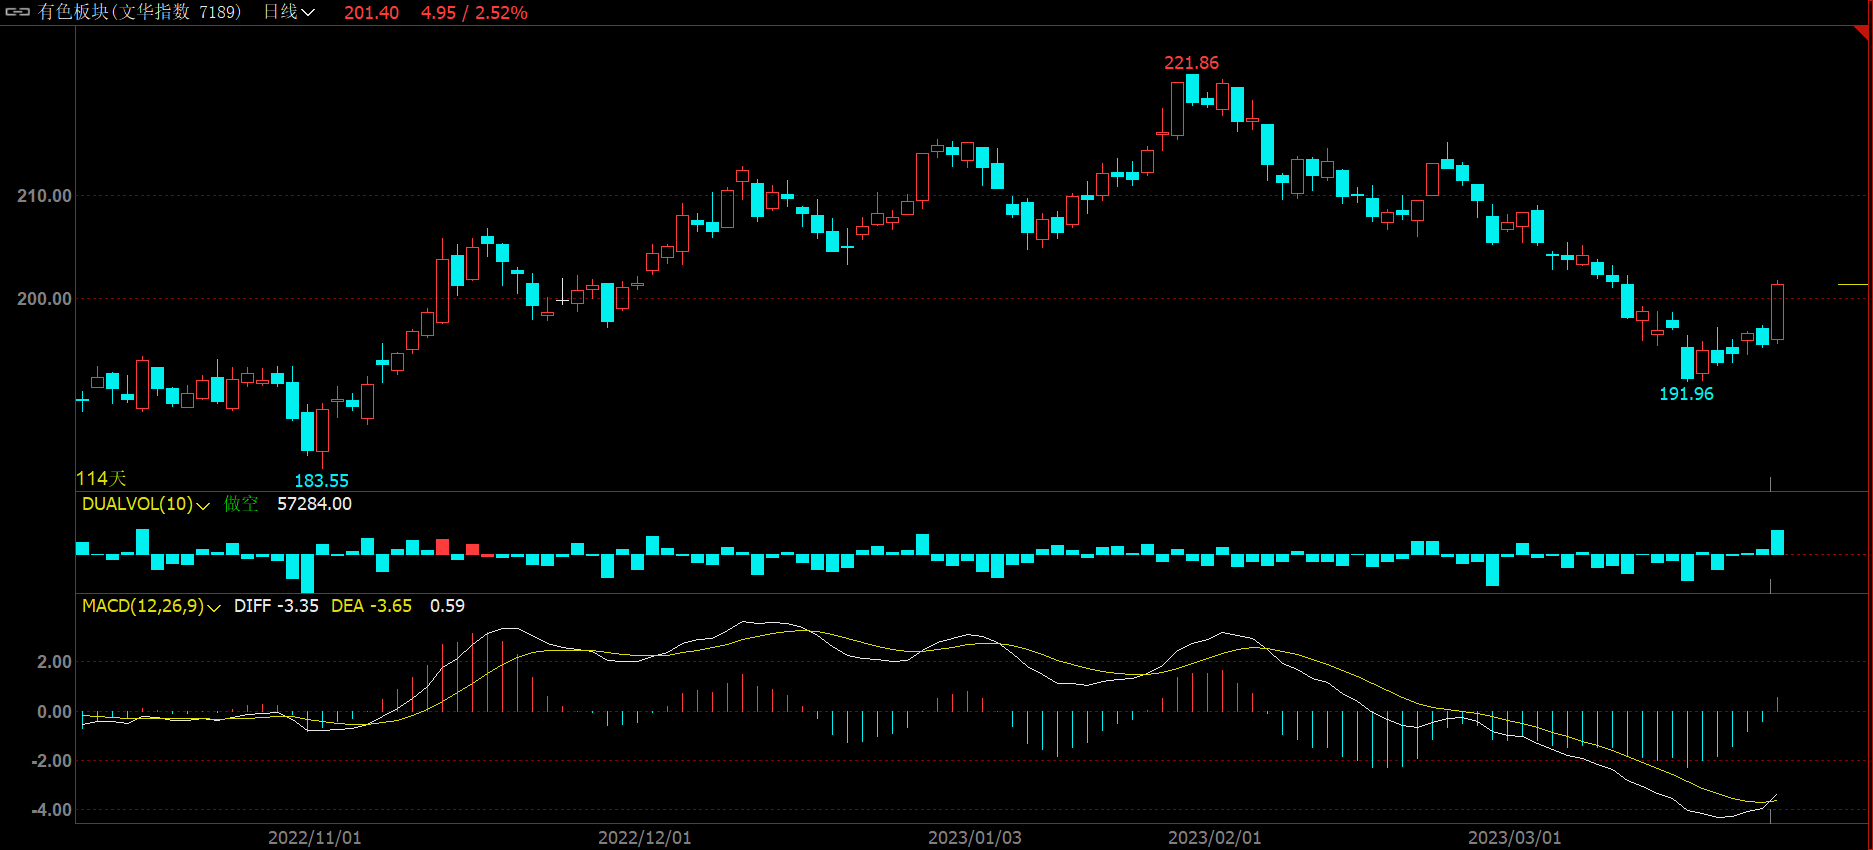Click the 191.96 recent low marker

[1686, 394]
